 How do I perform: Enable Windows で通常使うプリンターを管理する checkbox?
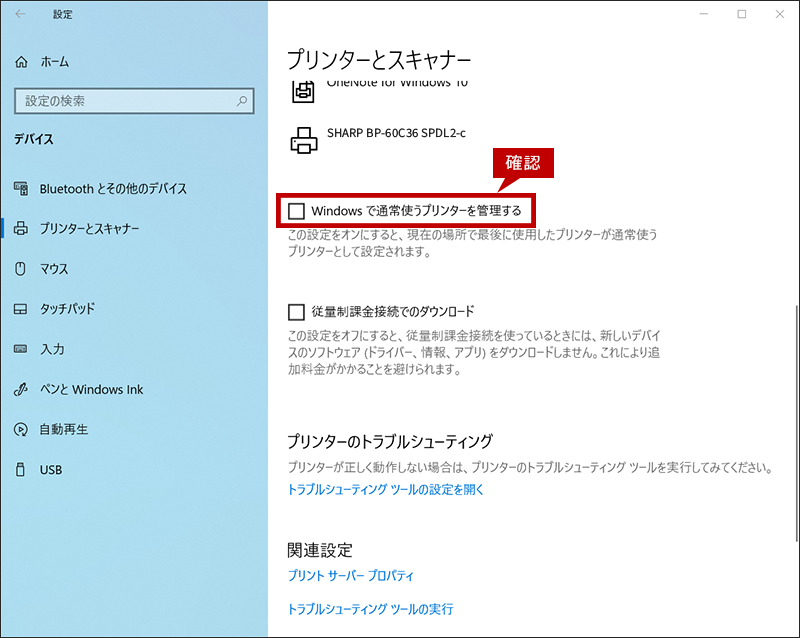(x=296, y=211)
